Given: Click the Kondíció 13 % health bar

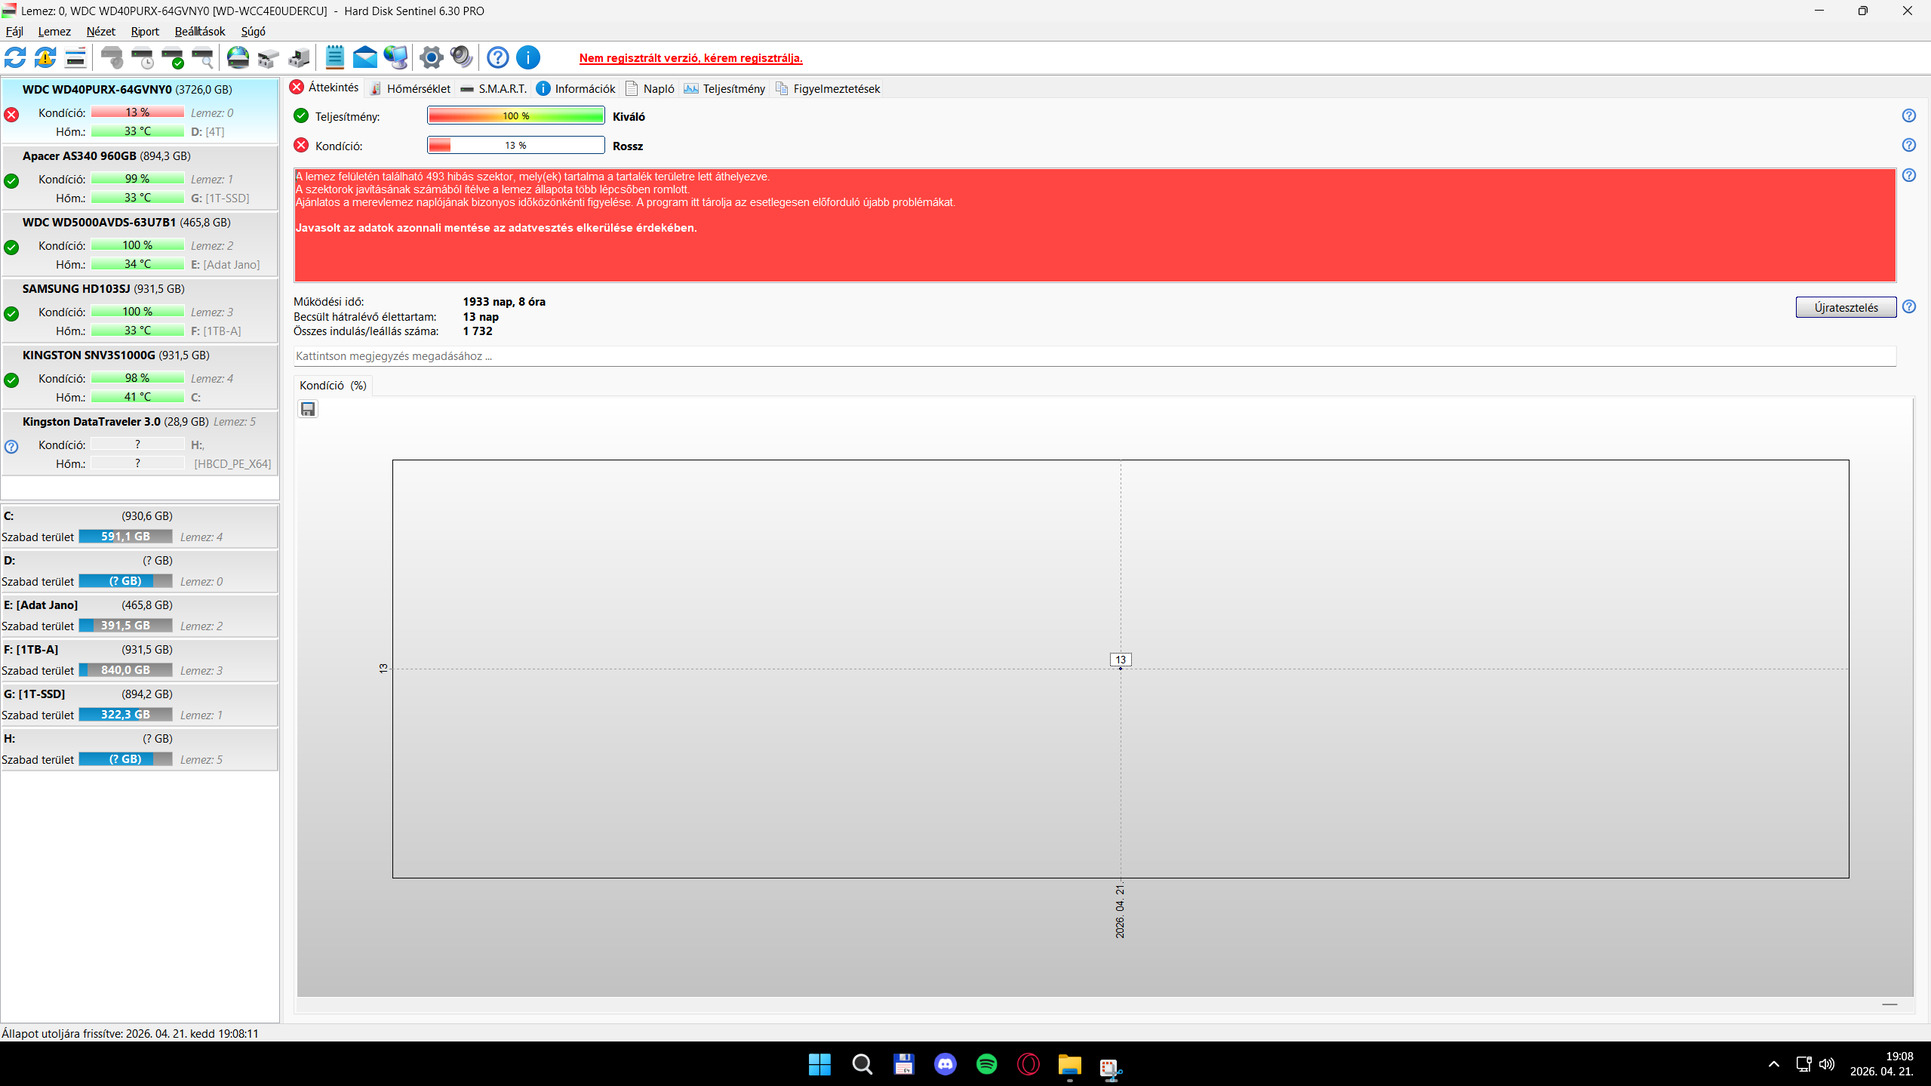Looking at the screenshot, I should click(515, 146).
